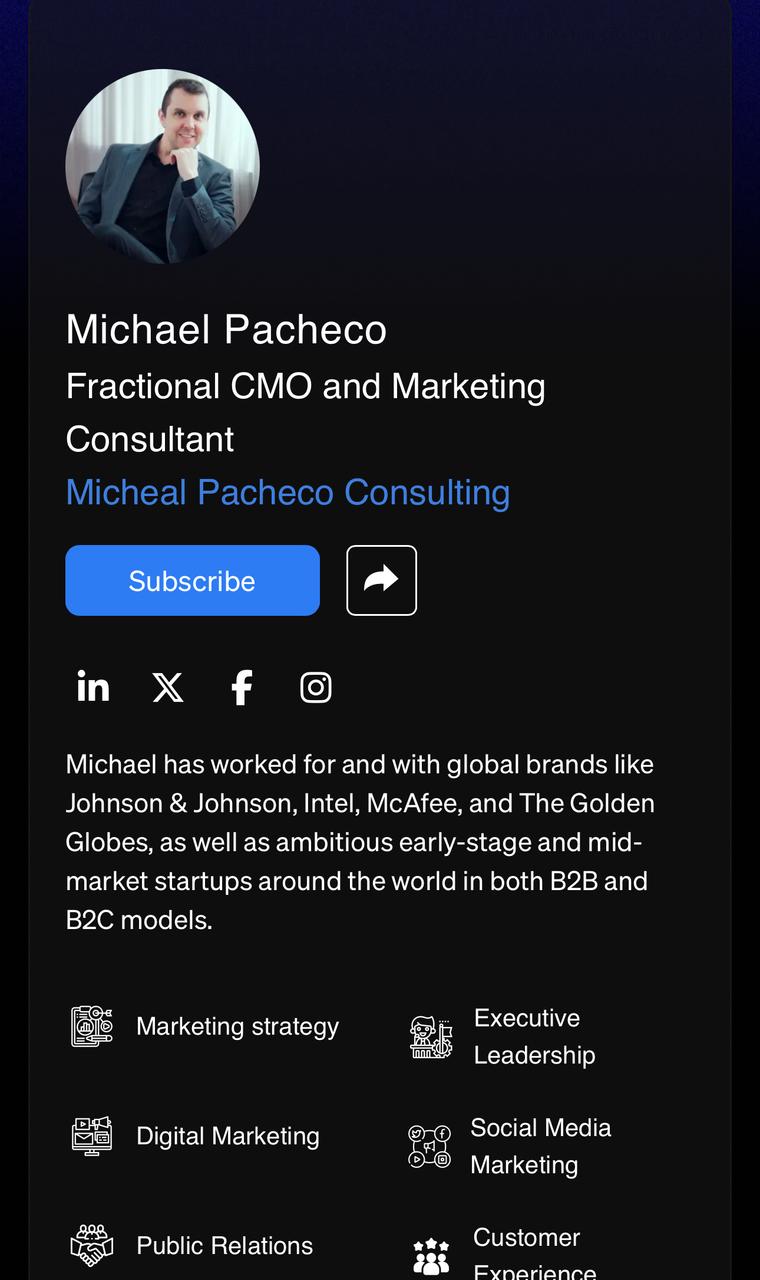Select the Michael Pacheco name heading
The height and width of the screenshot is (1280, 760).
tap(226, 330)
